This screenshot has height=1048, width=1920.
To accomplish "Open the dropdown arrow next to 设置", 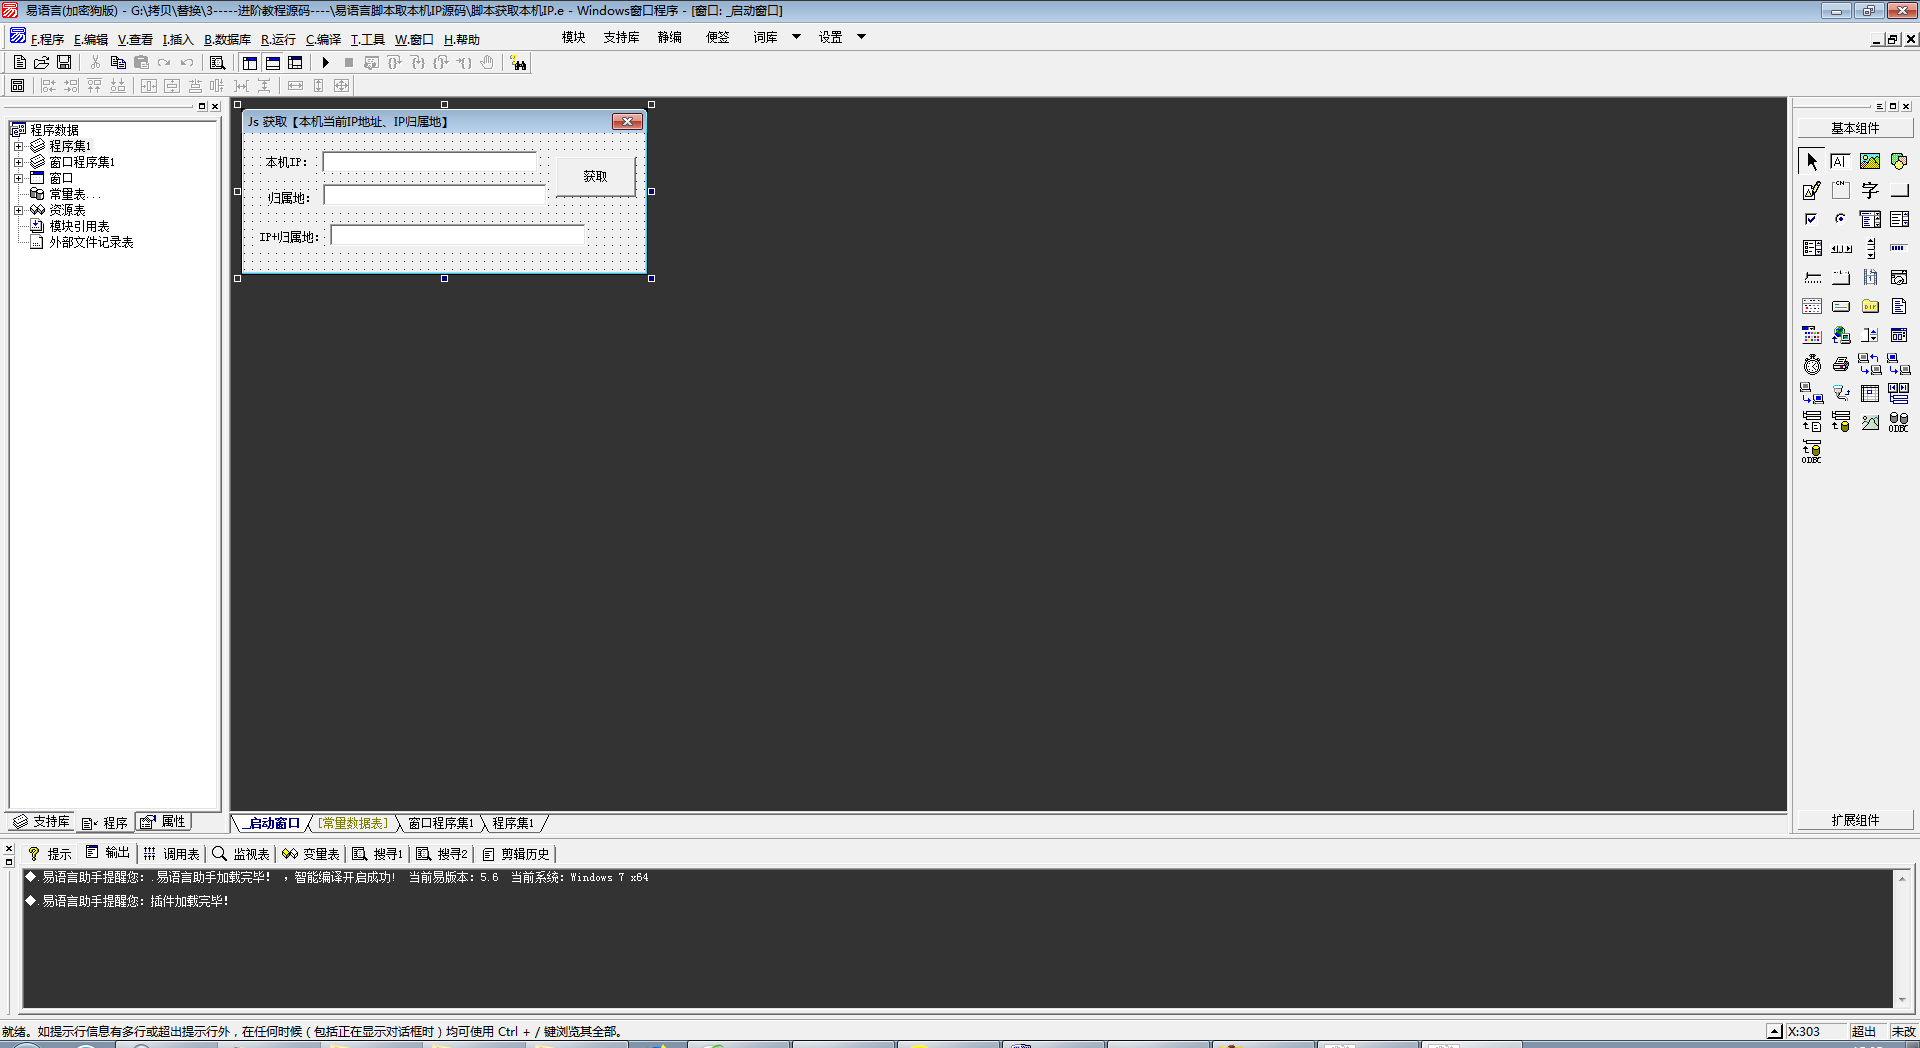I will coord(861,37).
